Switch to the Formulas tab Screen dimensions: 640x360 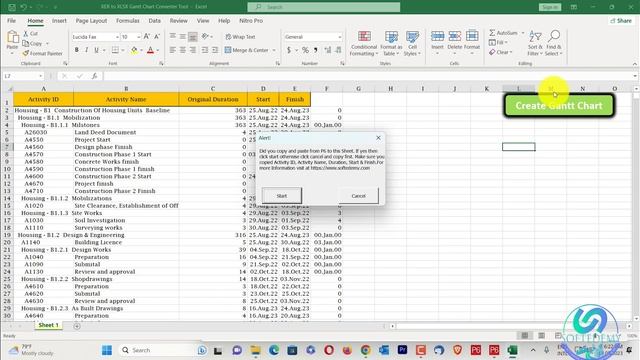(127, 20)
